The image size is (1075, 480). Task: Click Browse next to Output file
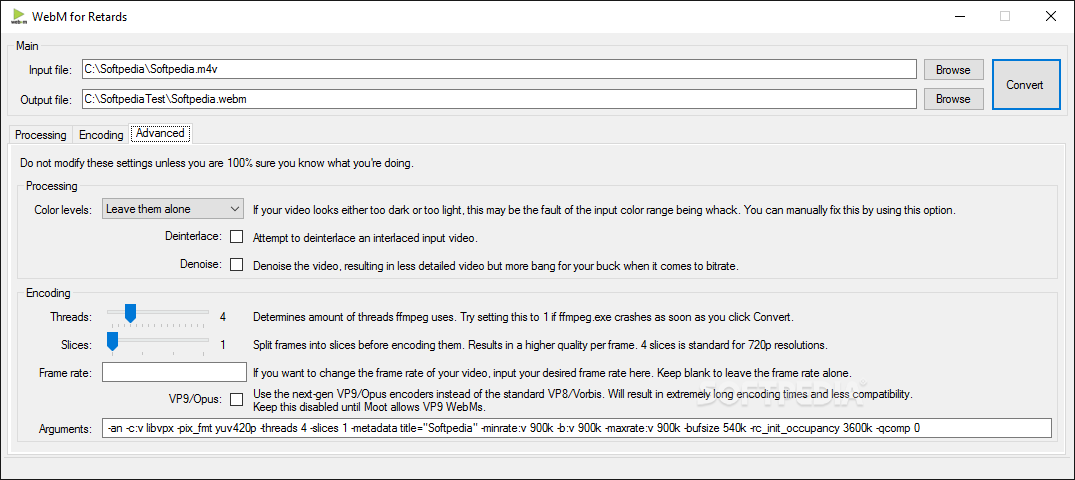(953, 99)
